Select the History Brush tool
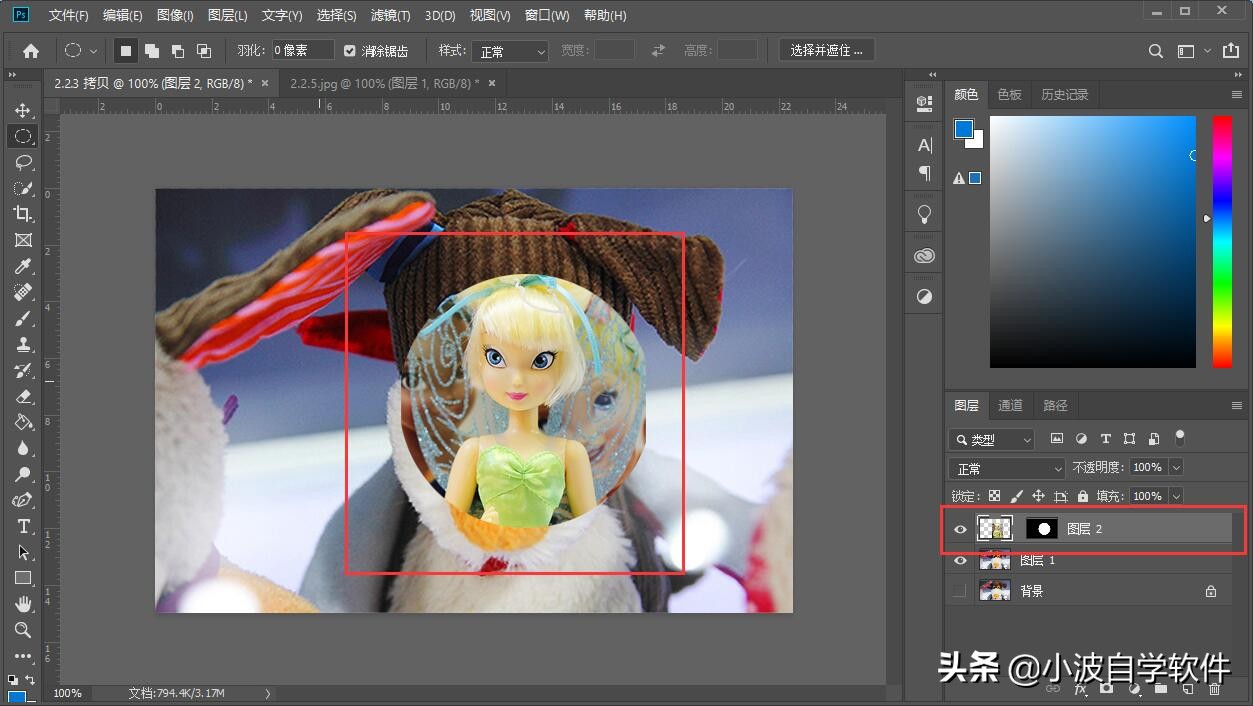The height and width of the screenshot is (706, 1253). (x=23, y=370)
